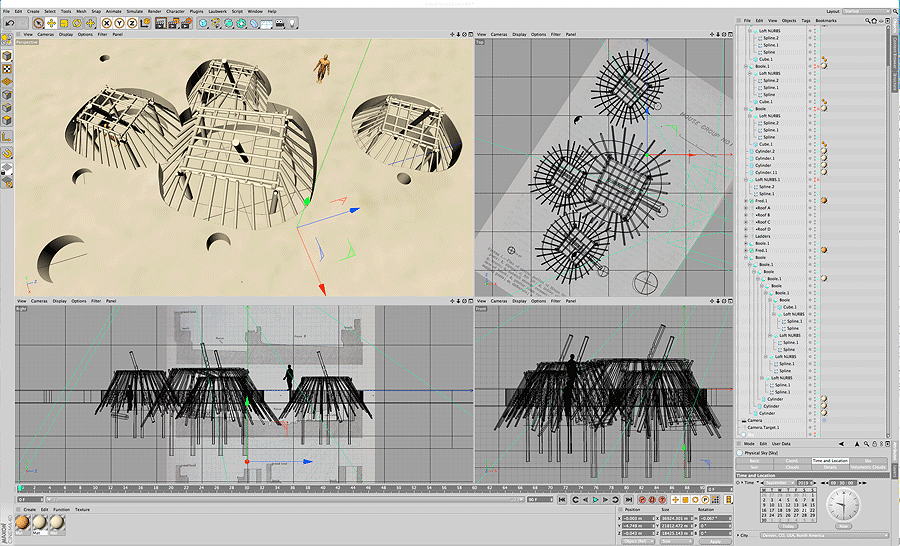Screen dimensions: 900x546
Task: Click the red Record Keyframe button
Action: (x=642, y=499)
